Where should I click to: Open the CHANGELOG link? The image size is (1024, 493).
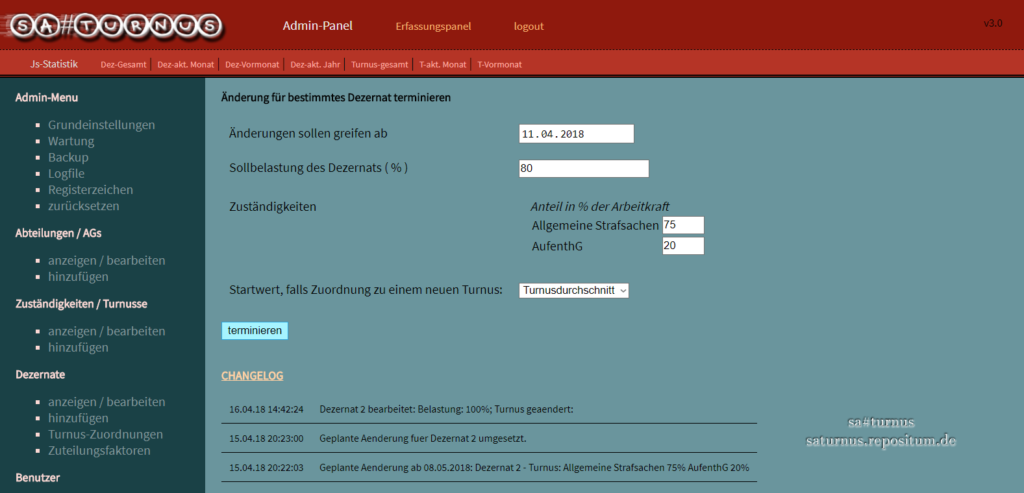[x=252, y=376]
